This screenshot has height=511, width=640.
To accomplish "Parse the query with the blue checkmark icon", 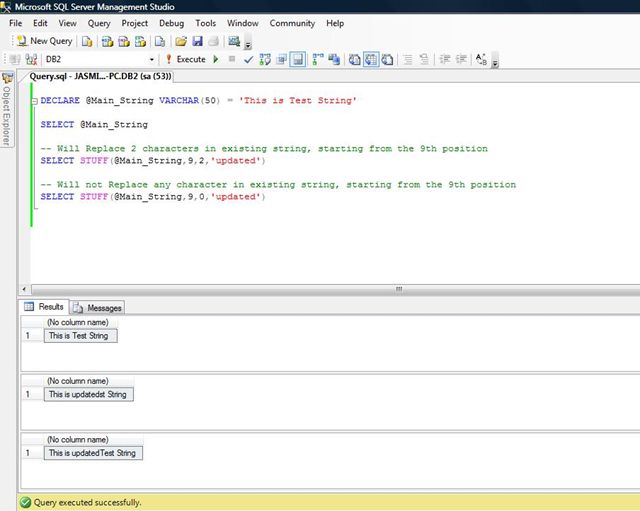I will pos(248,59).
